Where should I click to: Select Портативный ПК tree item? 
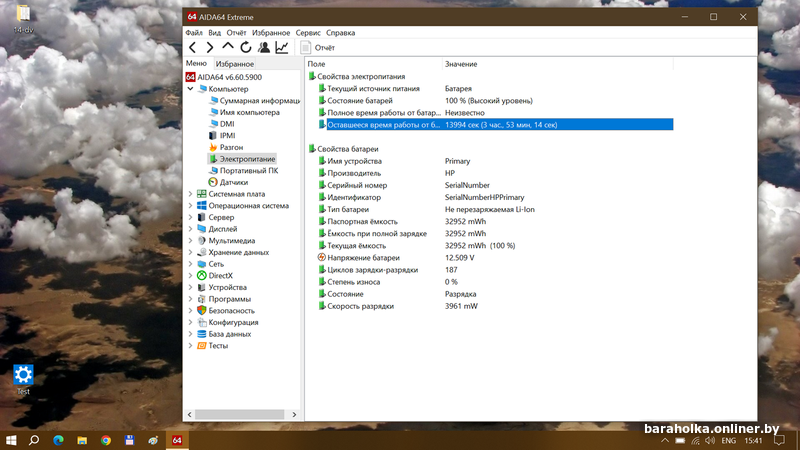pyautogui.click(x=249, y=171)
